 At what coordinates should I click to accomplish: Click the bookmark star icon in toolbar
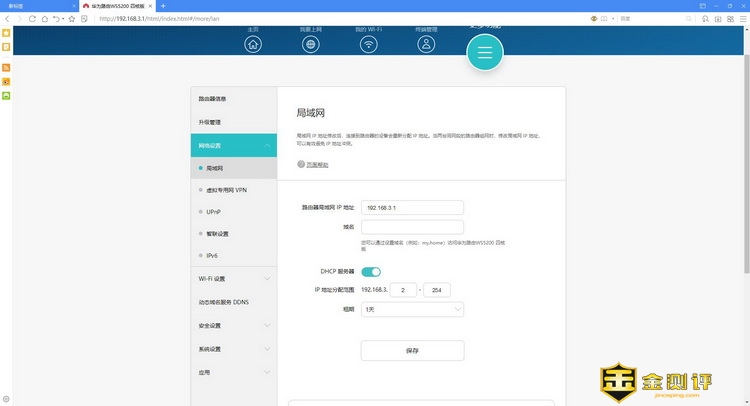coord(71,19)
